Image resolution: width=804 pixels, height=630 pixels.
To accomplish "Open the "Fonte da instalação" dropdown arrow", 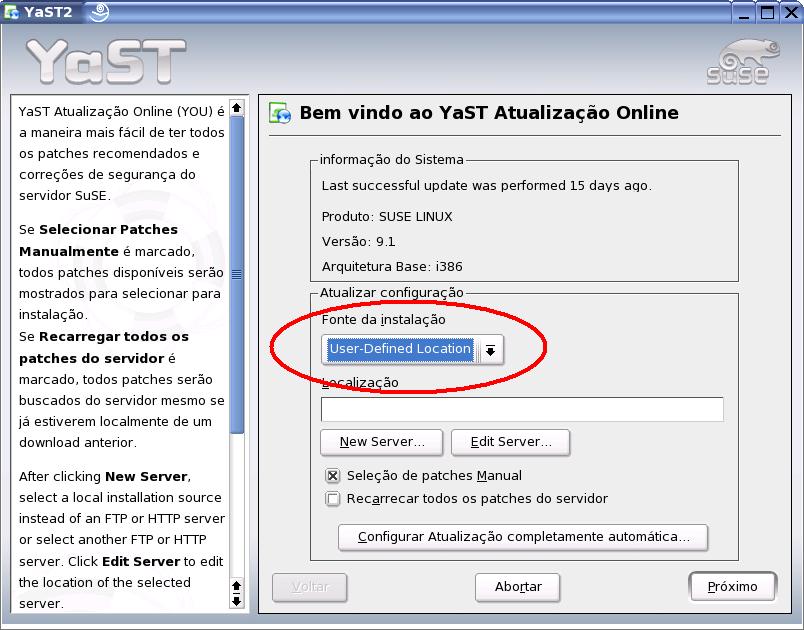I will coord(491,350).
